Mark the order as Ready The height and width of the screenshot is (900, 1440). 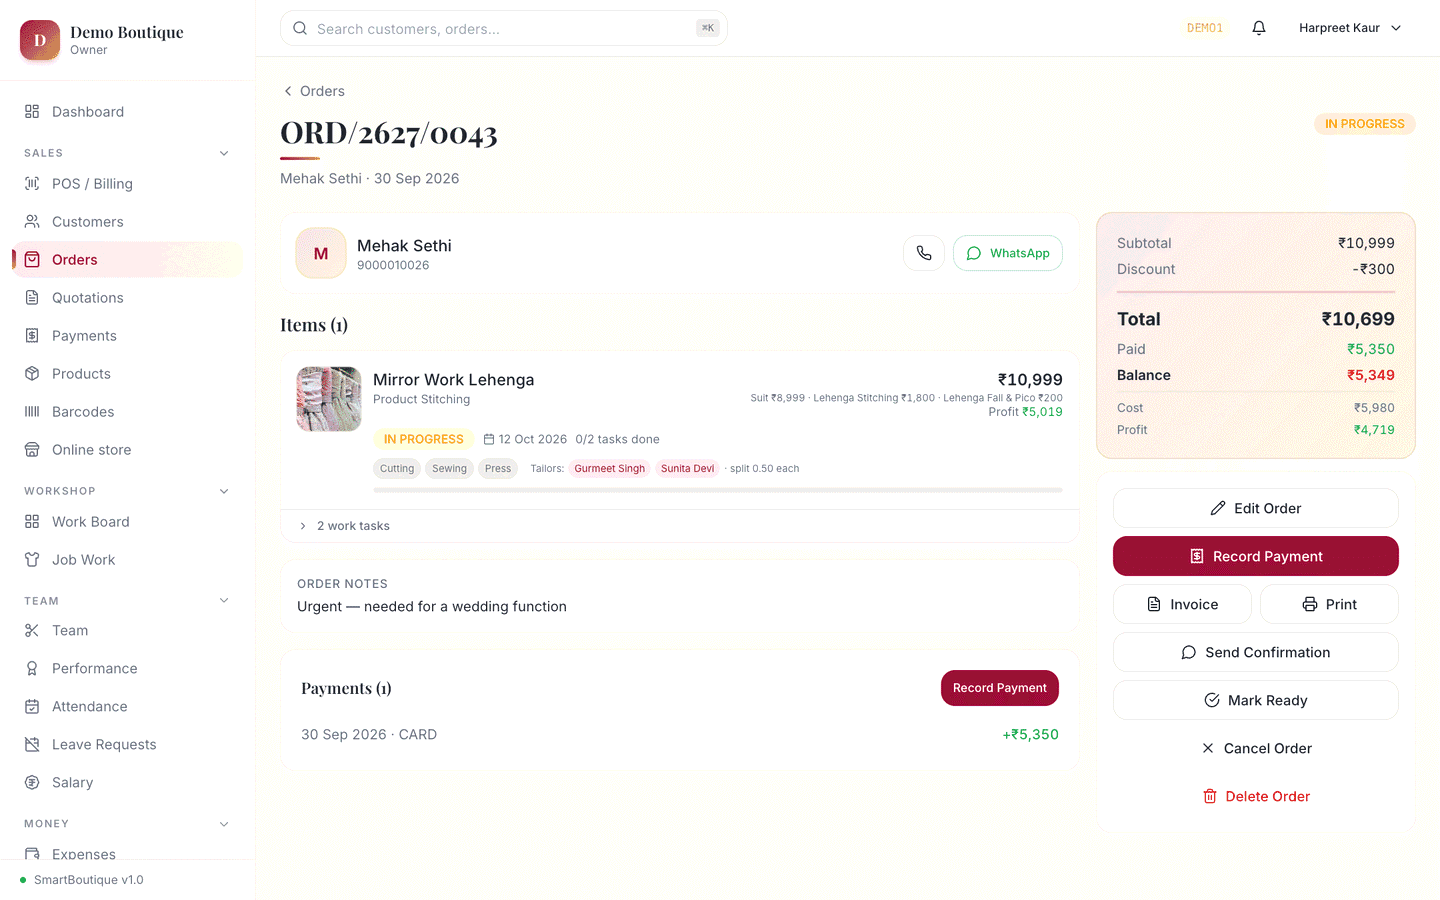(x=1256, y=700)
